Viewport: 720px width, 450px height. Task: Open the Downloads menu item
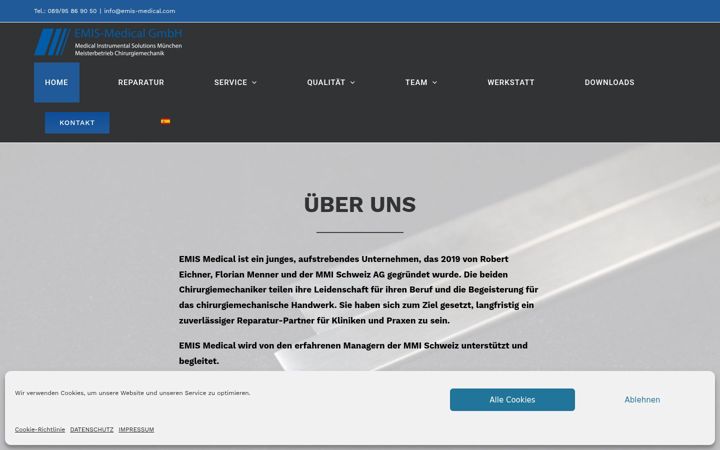coord(609,83)
